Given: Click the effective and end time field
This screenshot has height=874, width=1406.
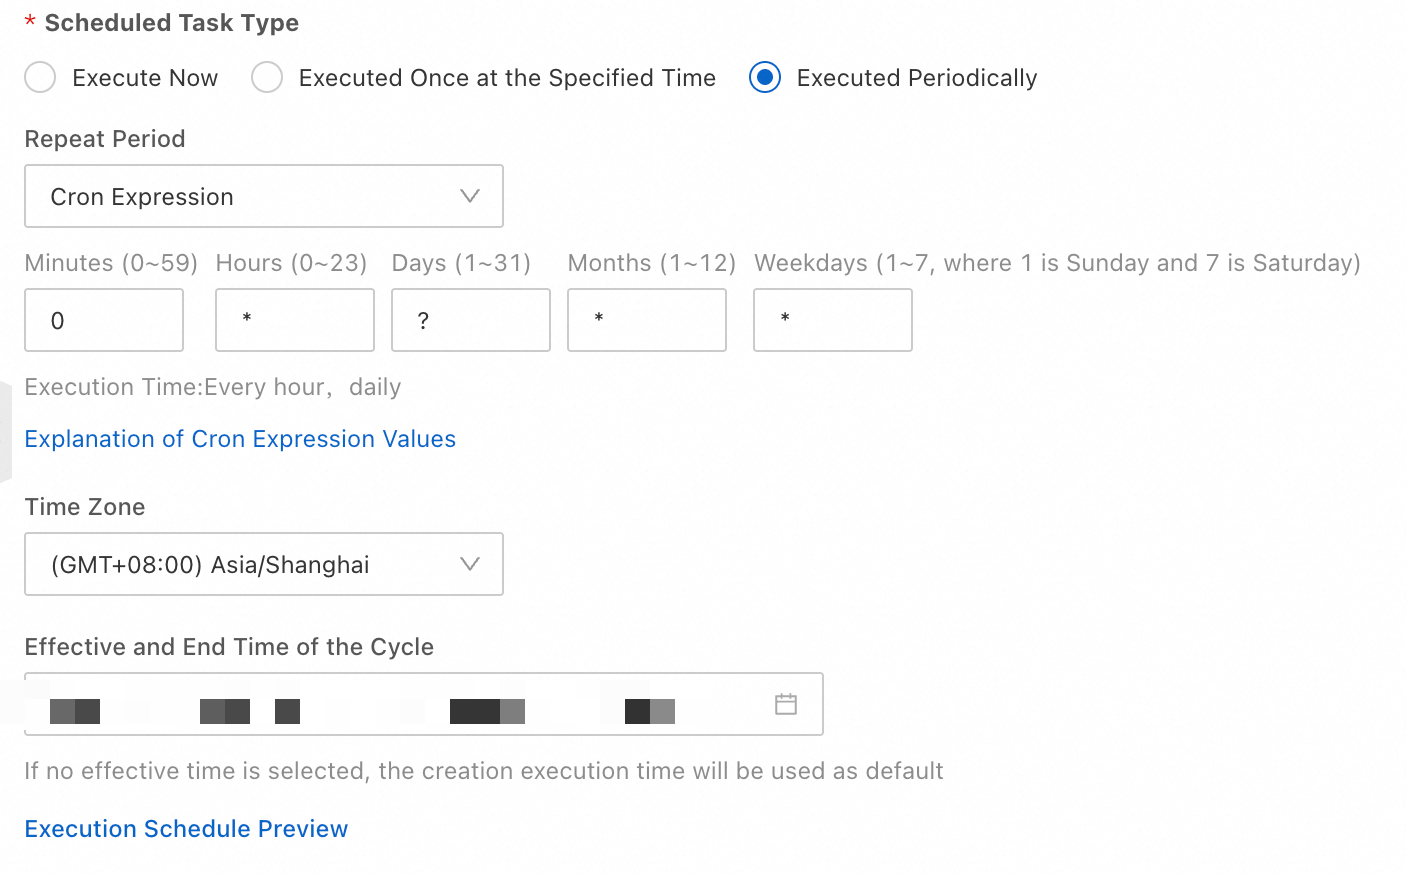Looking at the screenshot, I should 400,704.
